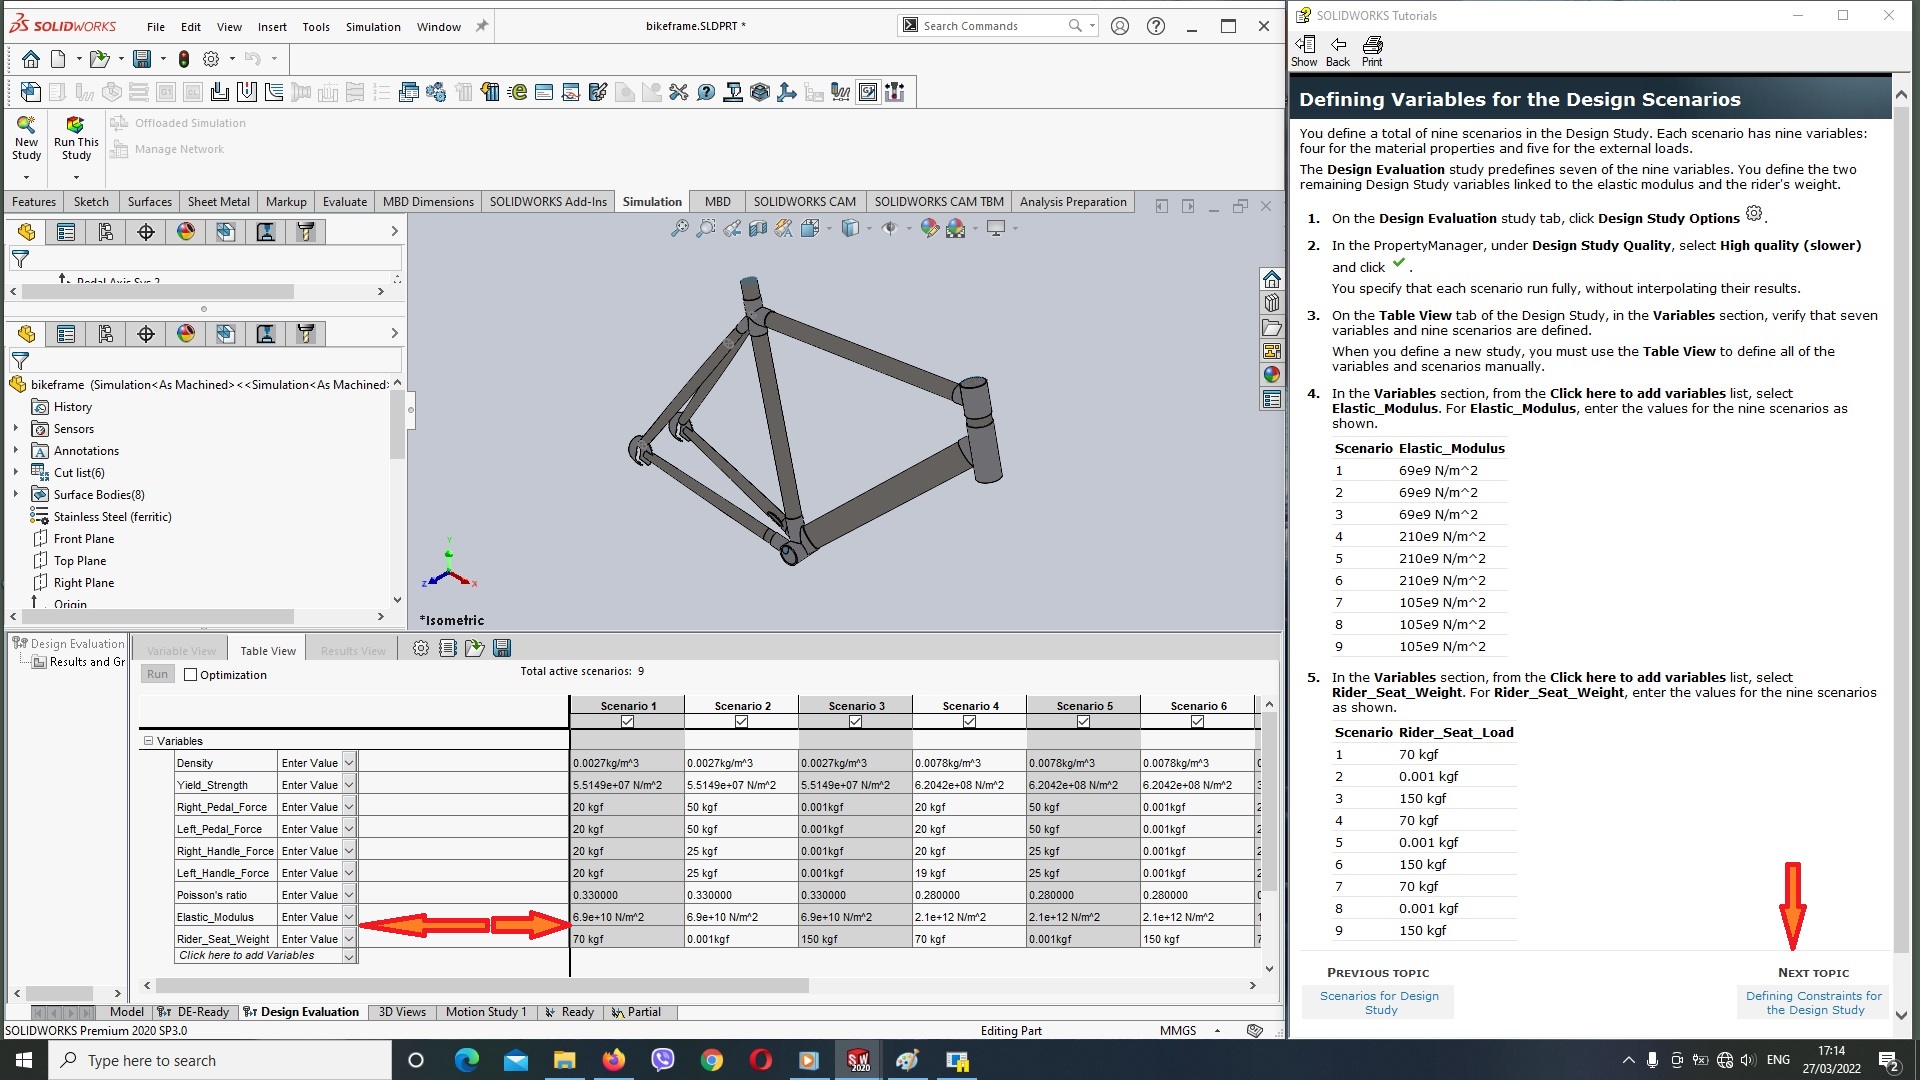1920x1080 pixels.
Task: Click Back arrow in Tutorials window
Action: [1338, 51]
